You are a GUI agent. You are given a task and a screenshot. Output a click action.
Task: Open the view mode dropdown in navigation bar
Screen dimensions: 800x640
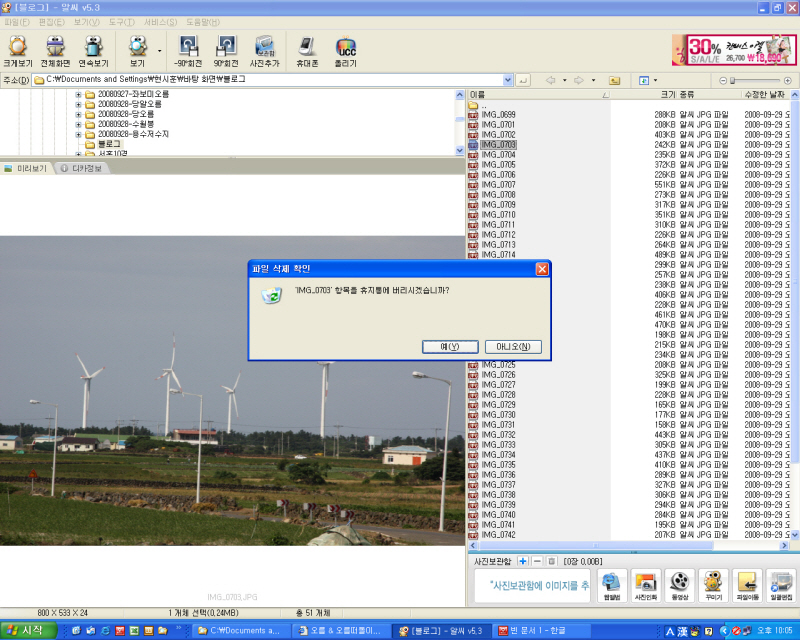655,80
